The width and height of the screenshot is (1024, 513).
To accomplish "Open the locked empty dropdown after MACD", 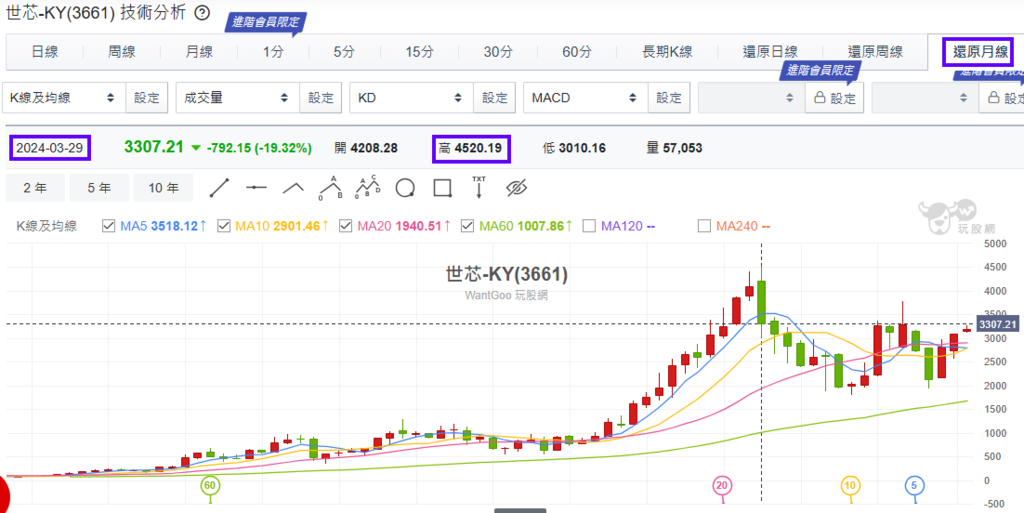I will coord(751,98).
